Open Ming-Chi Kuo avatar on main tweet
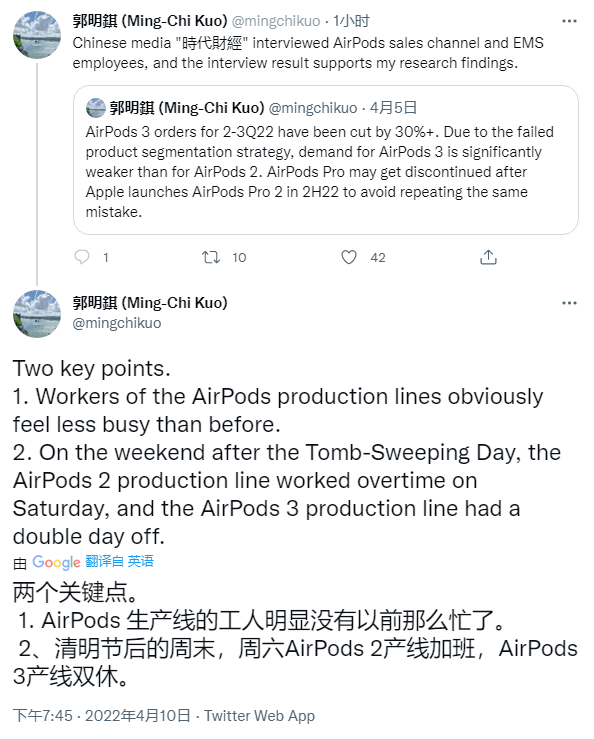This screenshot has height=739, width=594. pos(37,314)
